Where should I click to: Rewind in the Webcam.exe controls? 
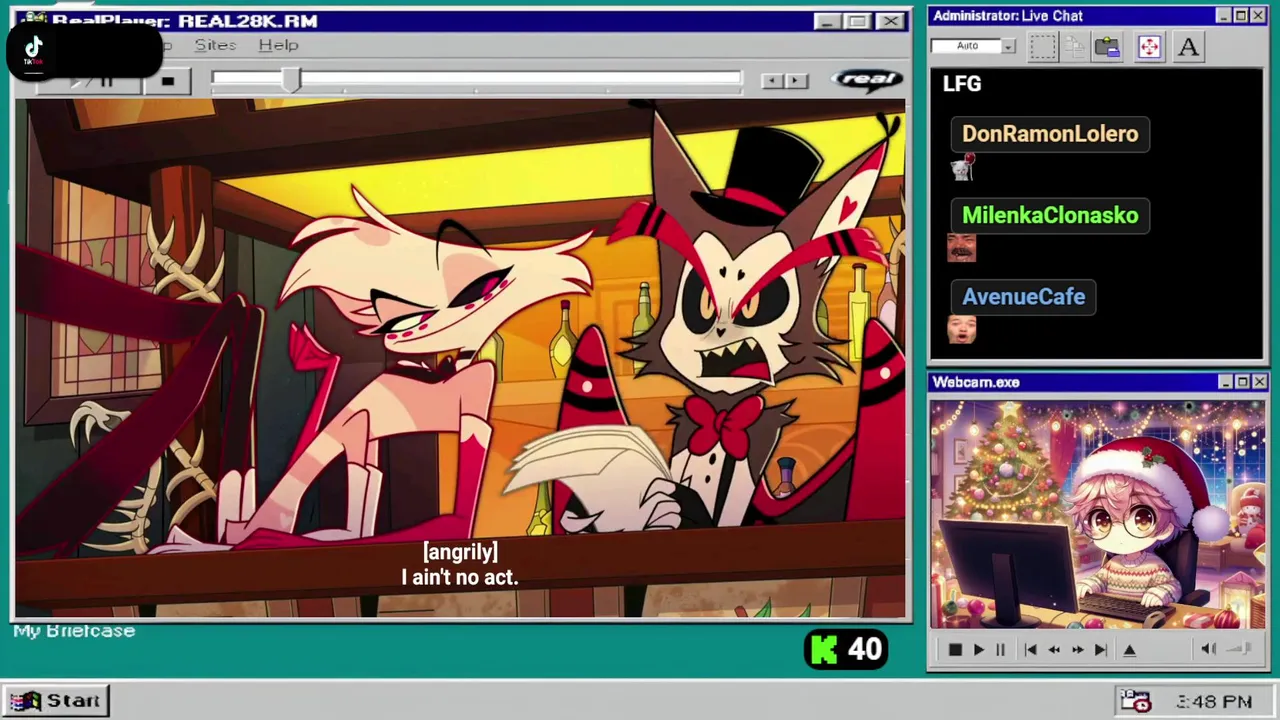[x=1054, y=650]
